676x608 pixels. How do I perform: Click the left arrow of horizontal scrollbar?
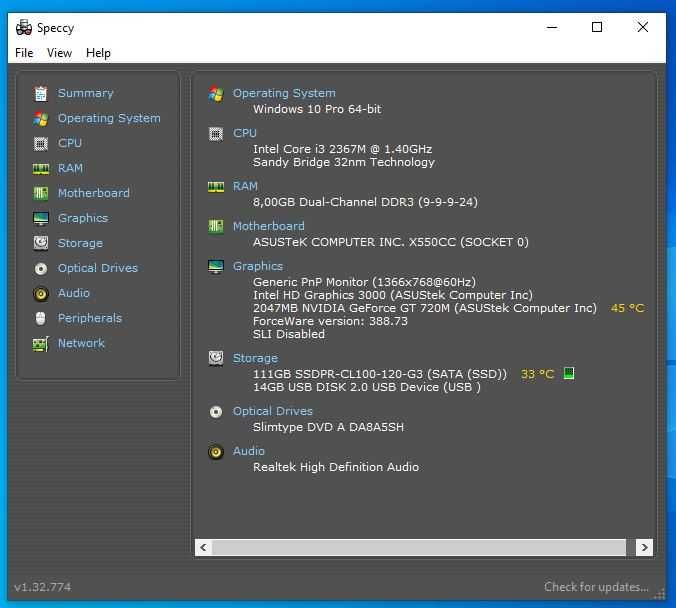203,547
